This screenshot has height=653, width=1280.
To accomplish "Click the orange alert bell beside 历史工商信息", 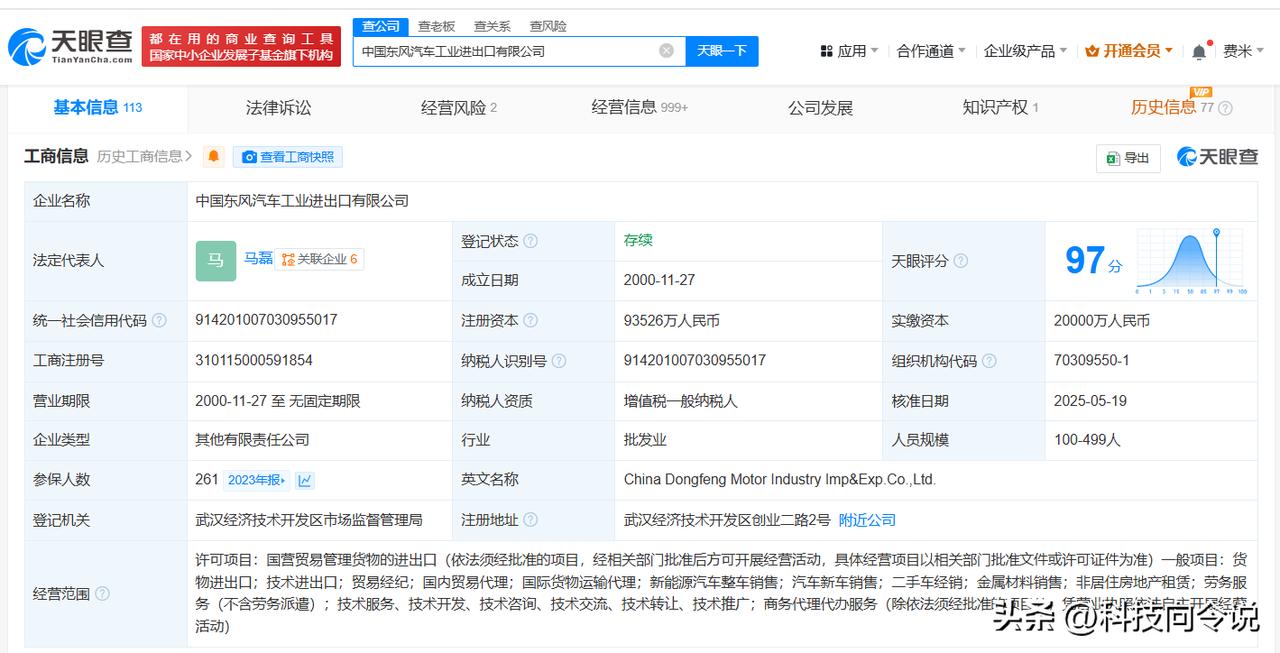I will (x=213, y=157).
